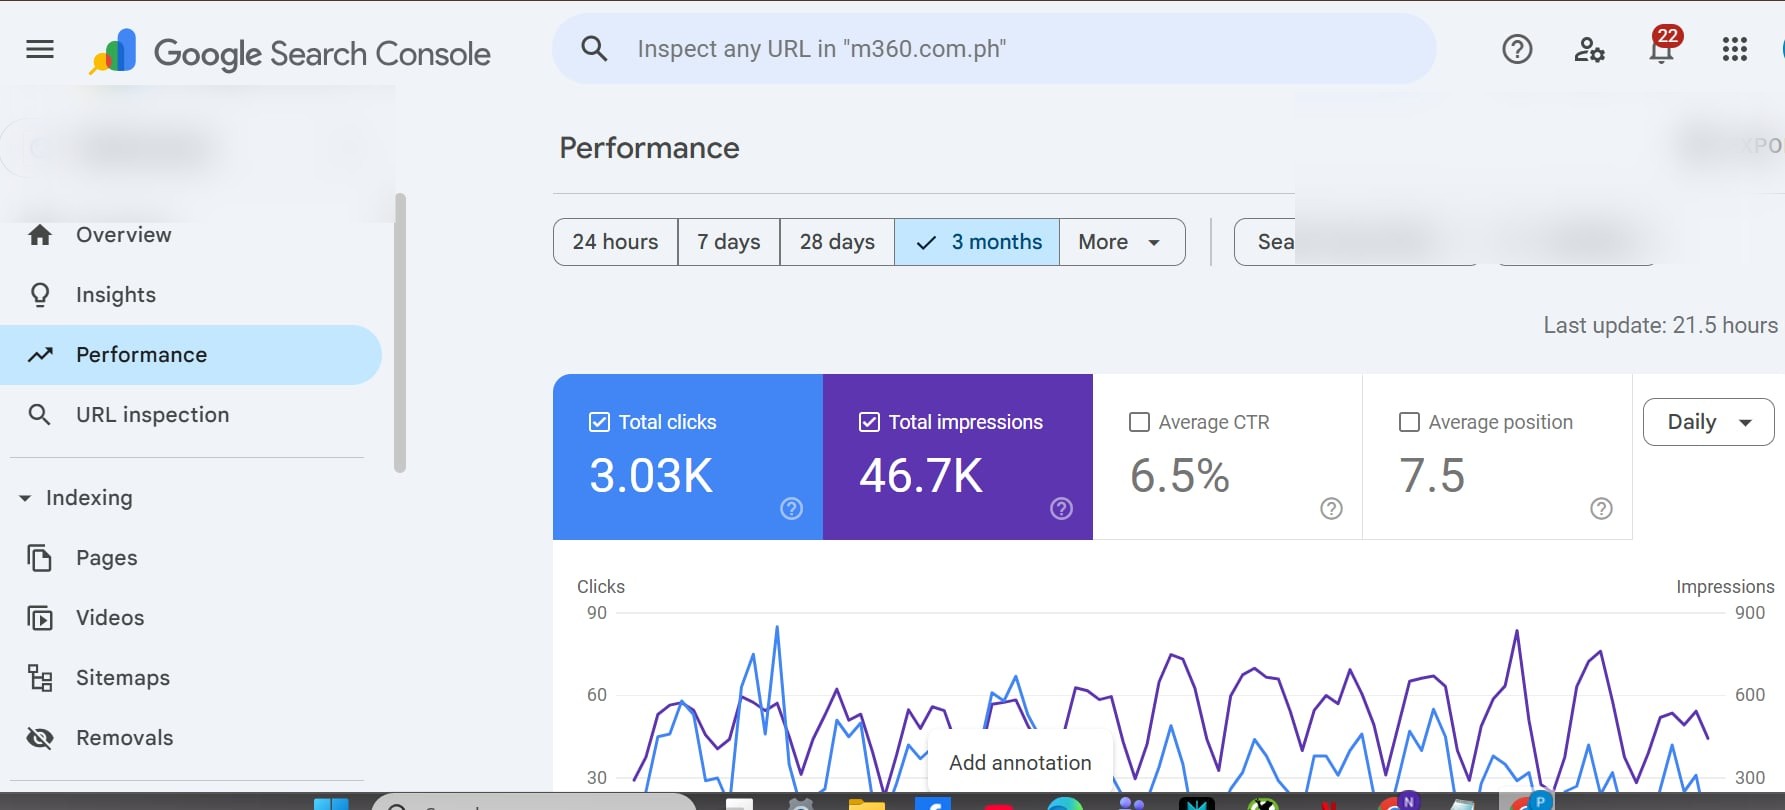Image resolution: width=1785 pixels, height=810 pixels.
Task: Click the Overview home icon
Action: point(40,235)
